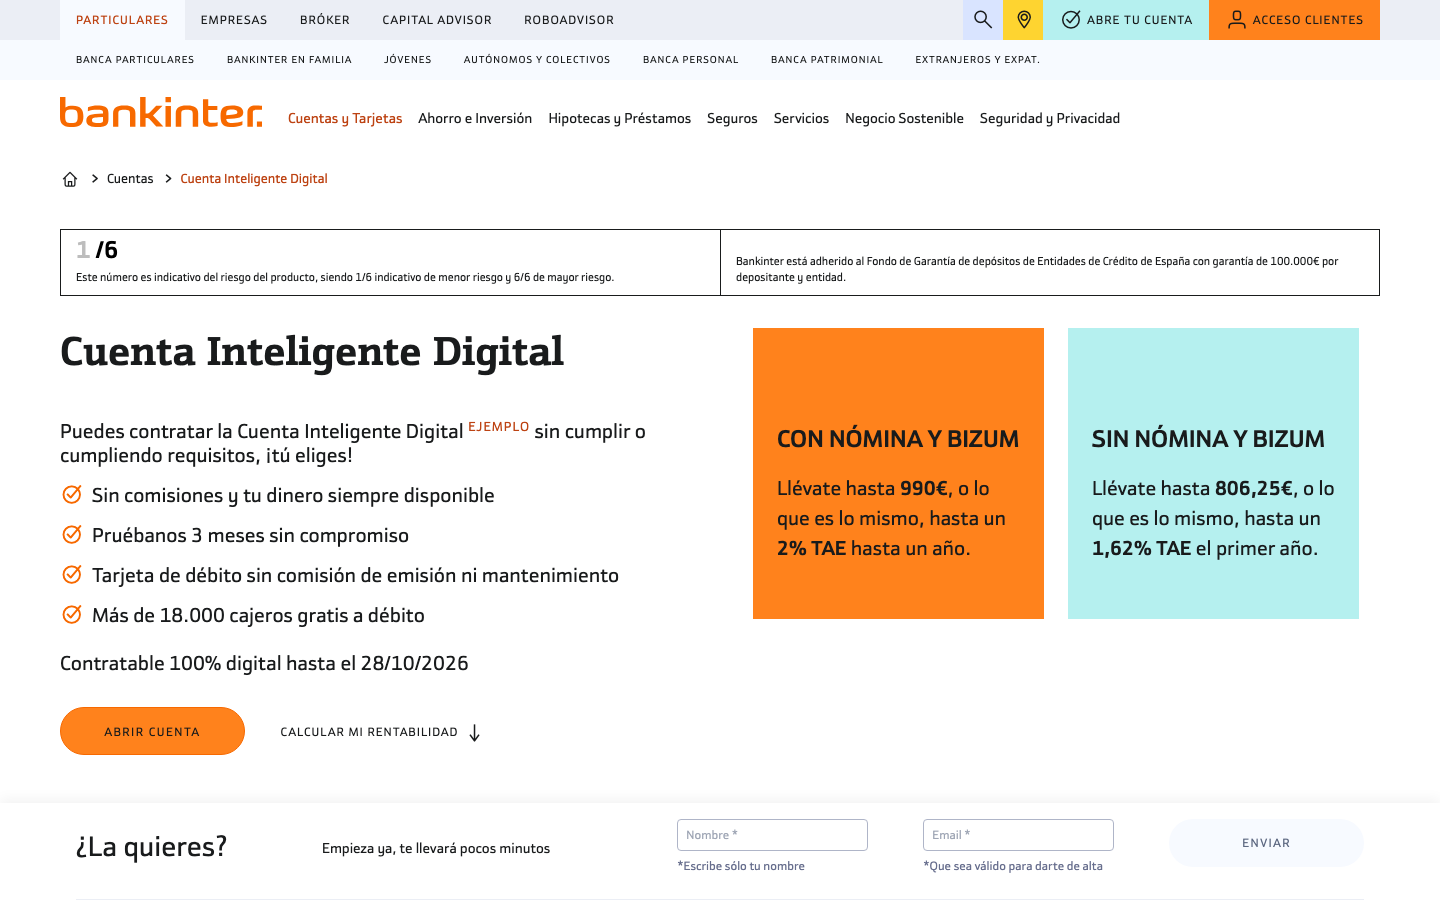Viewport: 1440px width, 900px height.
Task: Click hint Que sea válido para darte de alta
Action: point(1013,866)
